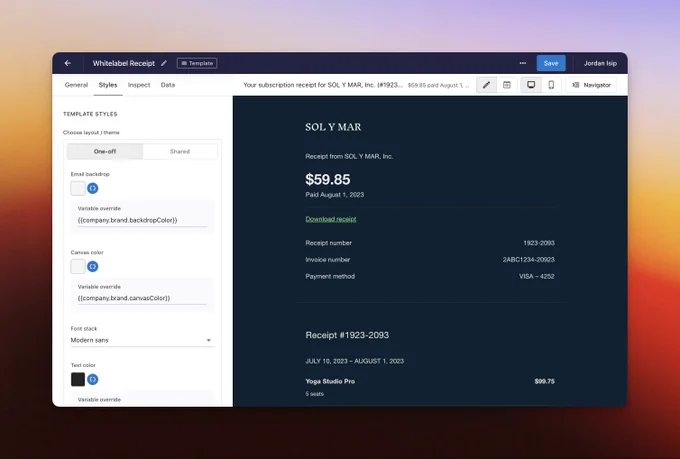This screenshot has width=680, height=459.
Task: Click the $99.75 line item price
Action: point(545,381)
